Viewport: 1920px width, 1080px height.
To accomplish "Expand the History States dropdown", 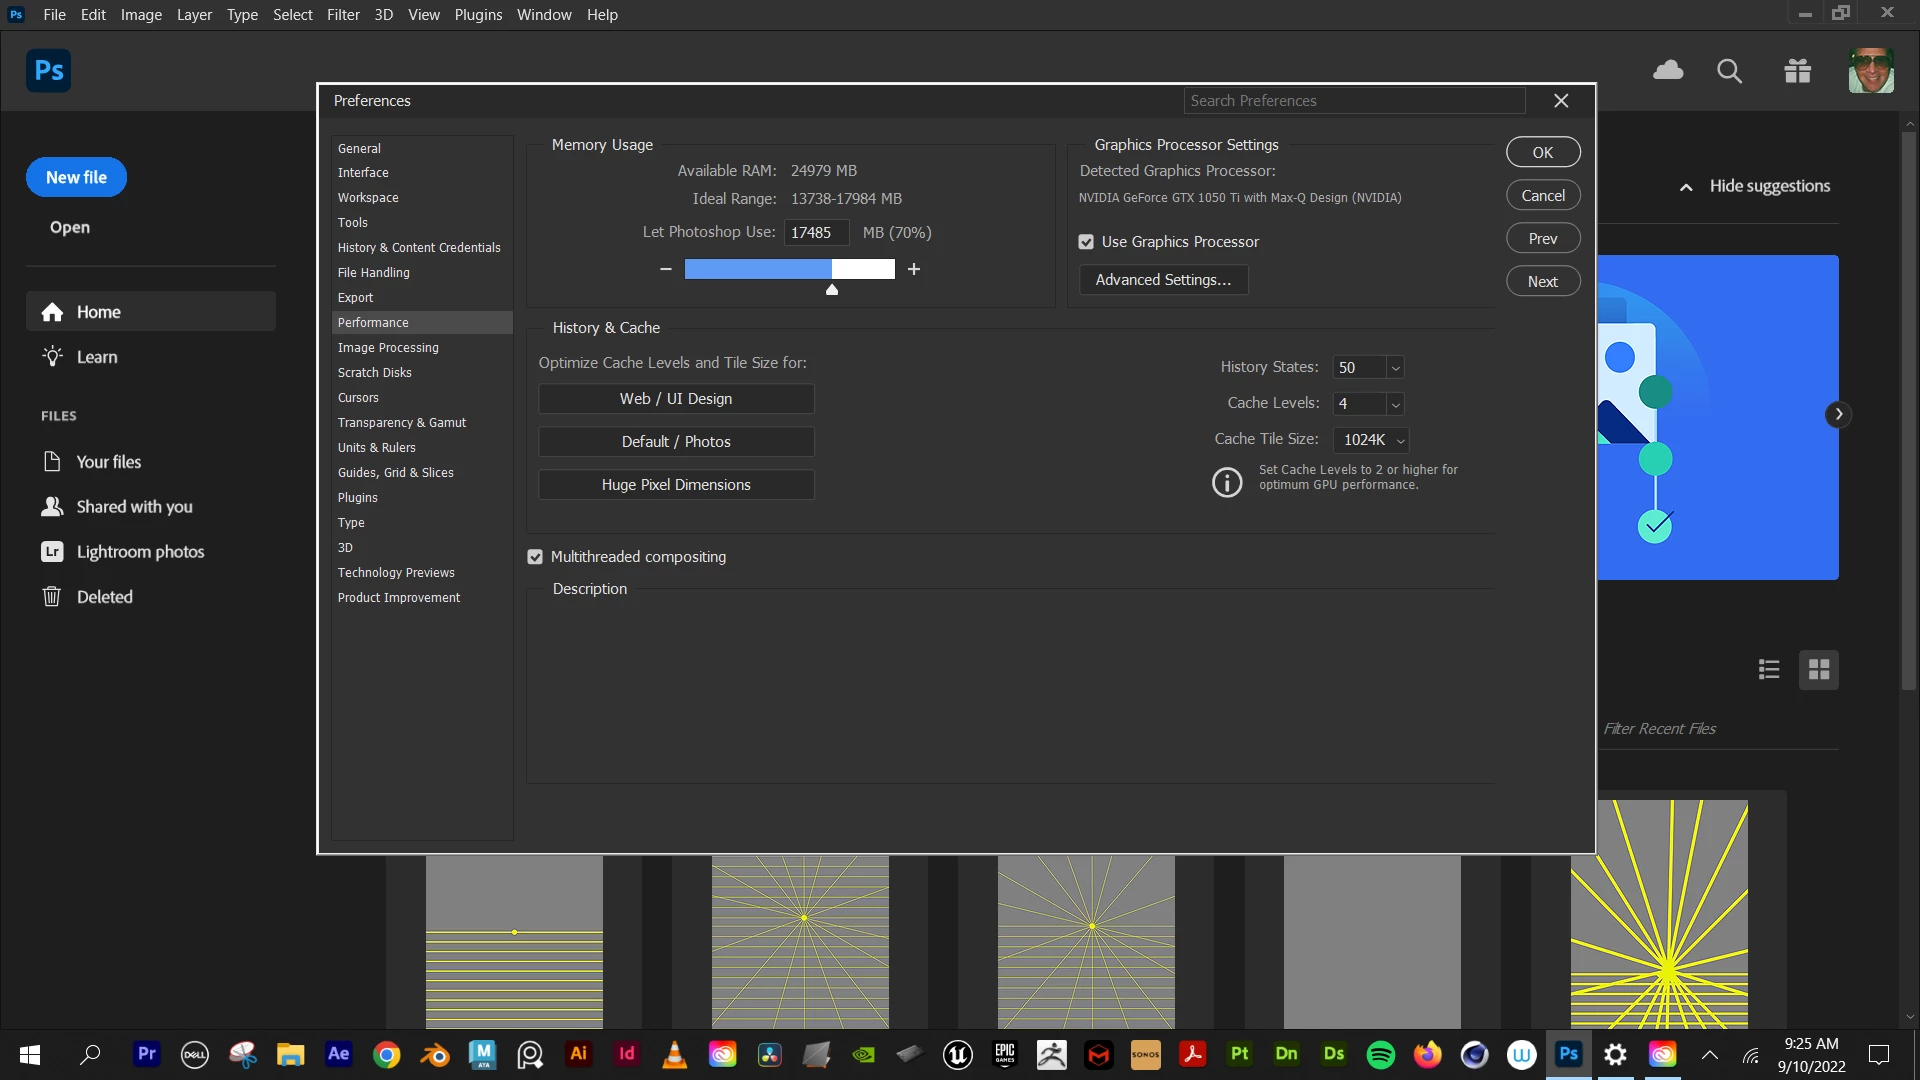I will 1396,368.
